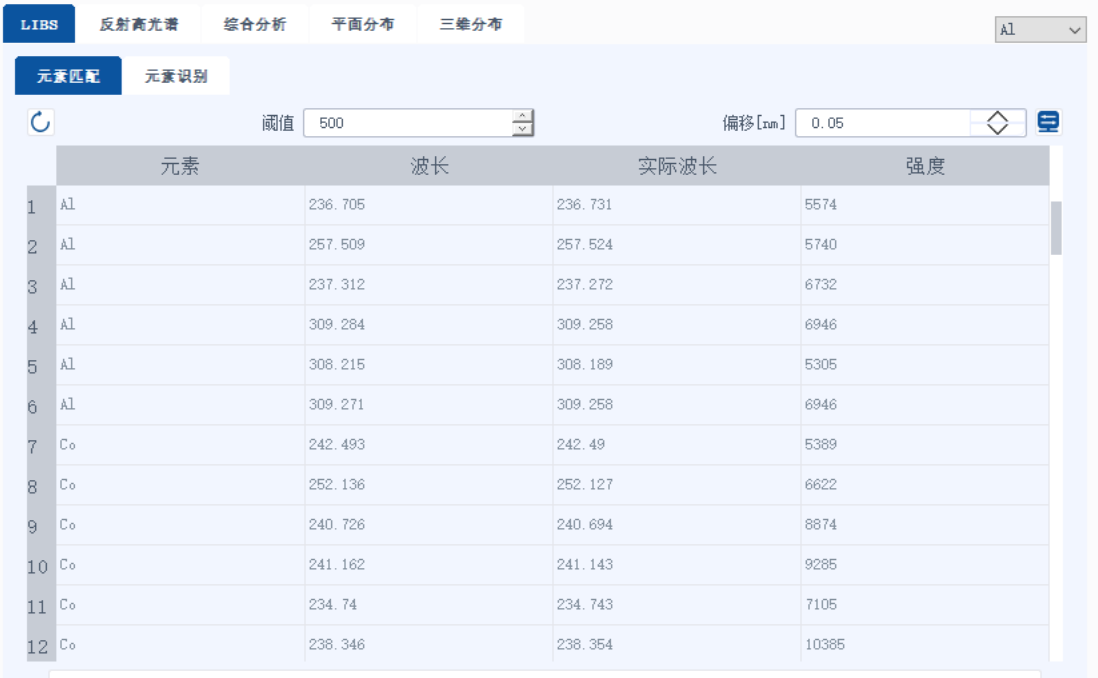Select the 平面分布 tab
The width and height of the screenshot is (1098, 678).
[x=362, y=24]
